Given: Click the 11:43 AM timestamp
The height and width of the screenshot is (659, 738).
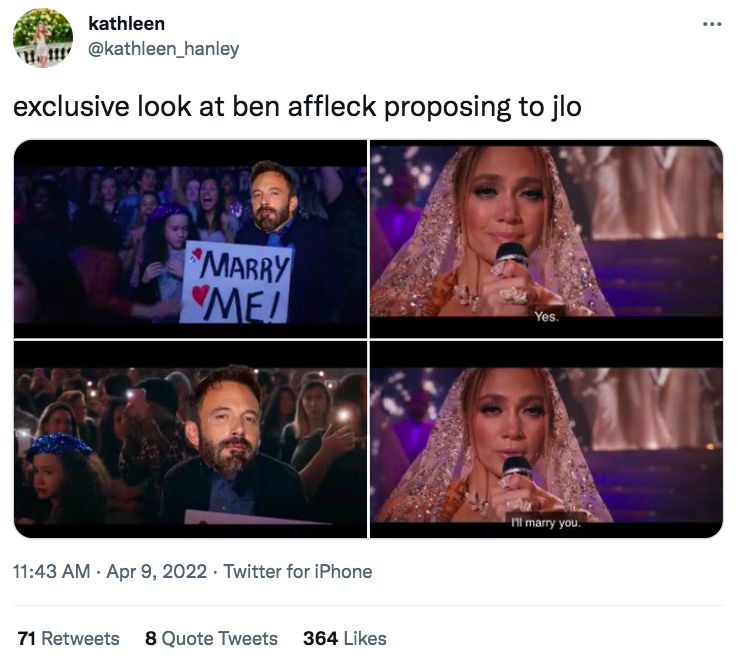Looking at the screenshot, I should click(51, 571).
